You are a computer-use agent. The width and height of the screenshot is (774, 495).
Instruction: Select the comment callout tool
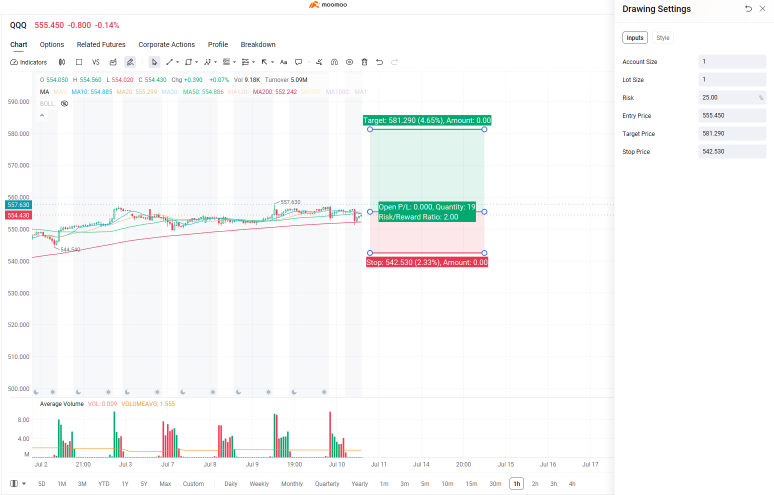click(x=299, y=62)
